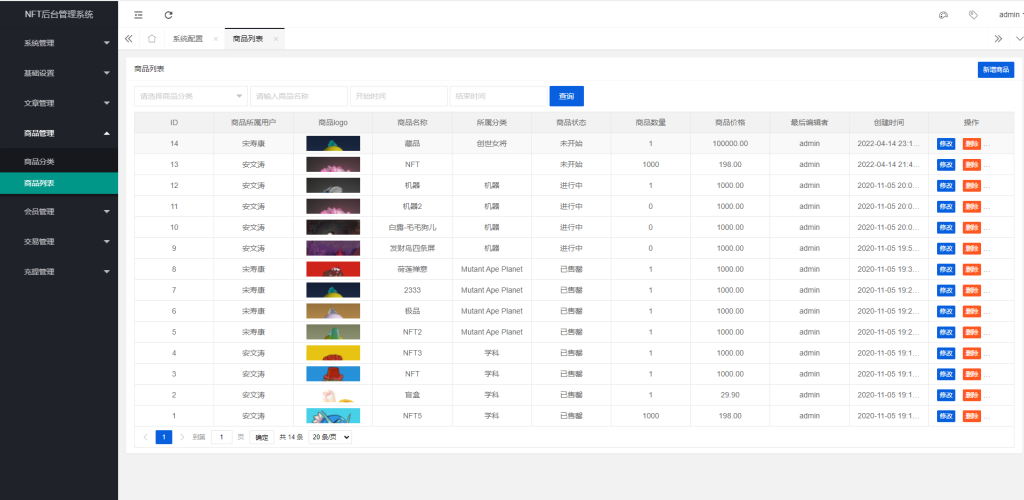1024x500 pixels.
Task: Go to the home tab icon
Action: click(x=151, y=39)
